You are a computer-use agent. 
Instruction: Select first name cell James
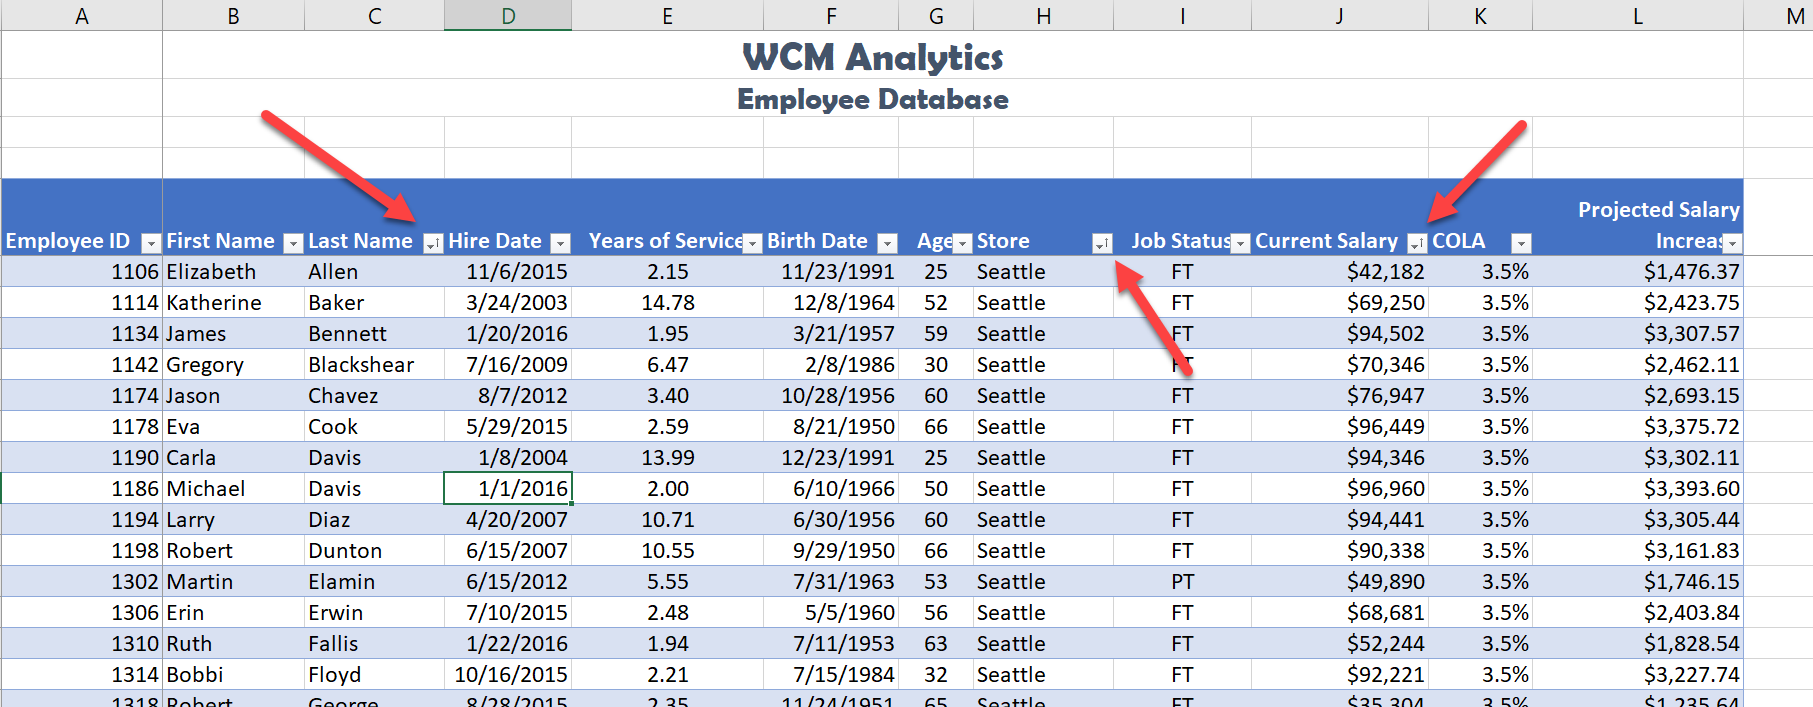click(233, 334)
